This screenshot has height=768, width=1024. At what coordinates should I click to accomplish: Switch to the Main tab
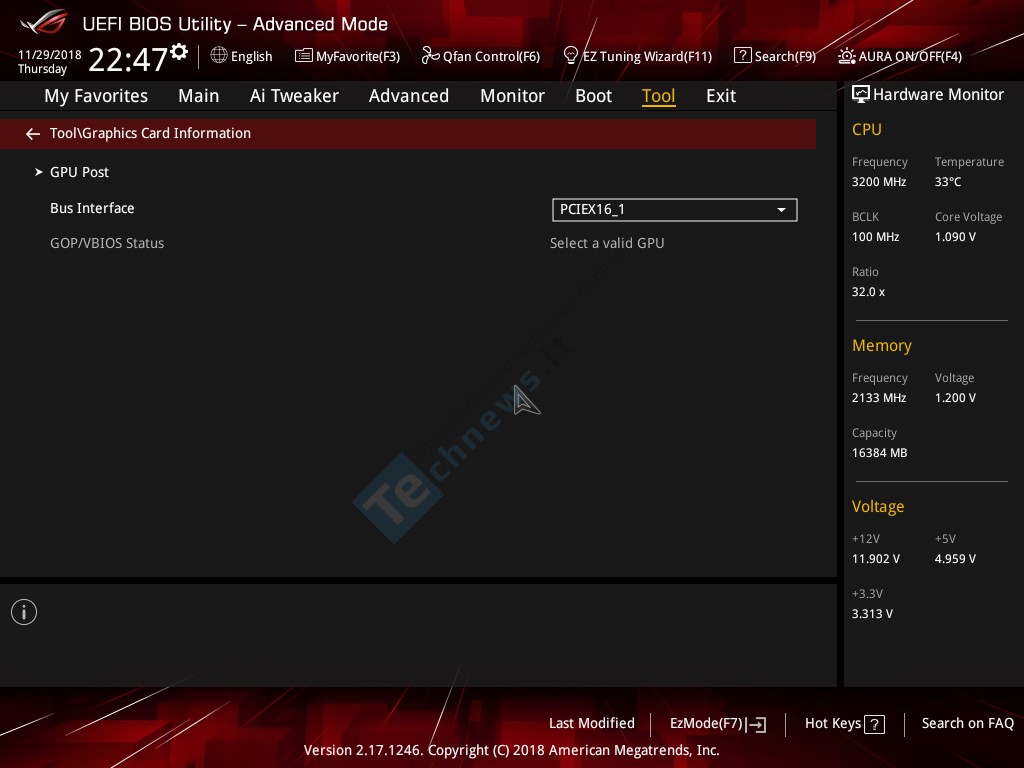pos(199,96)
